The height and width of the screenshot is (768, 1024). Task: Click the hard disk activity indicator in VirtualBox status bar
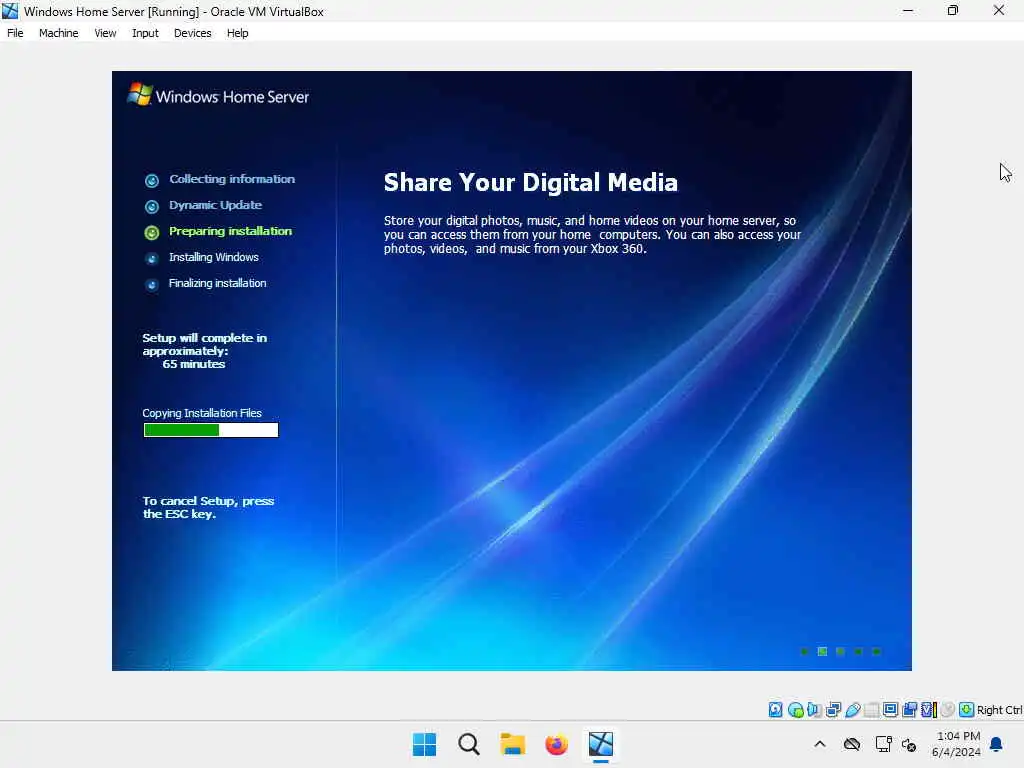pos(775,709)
